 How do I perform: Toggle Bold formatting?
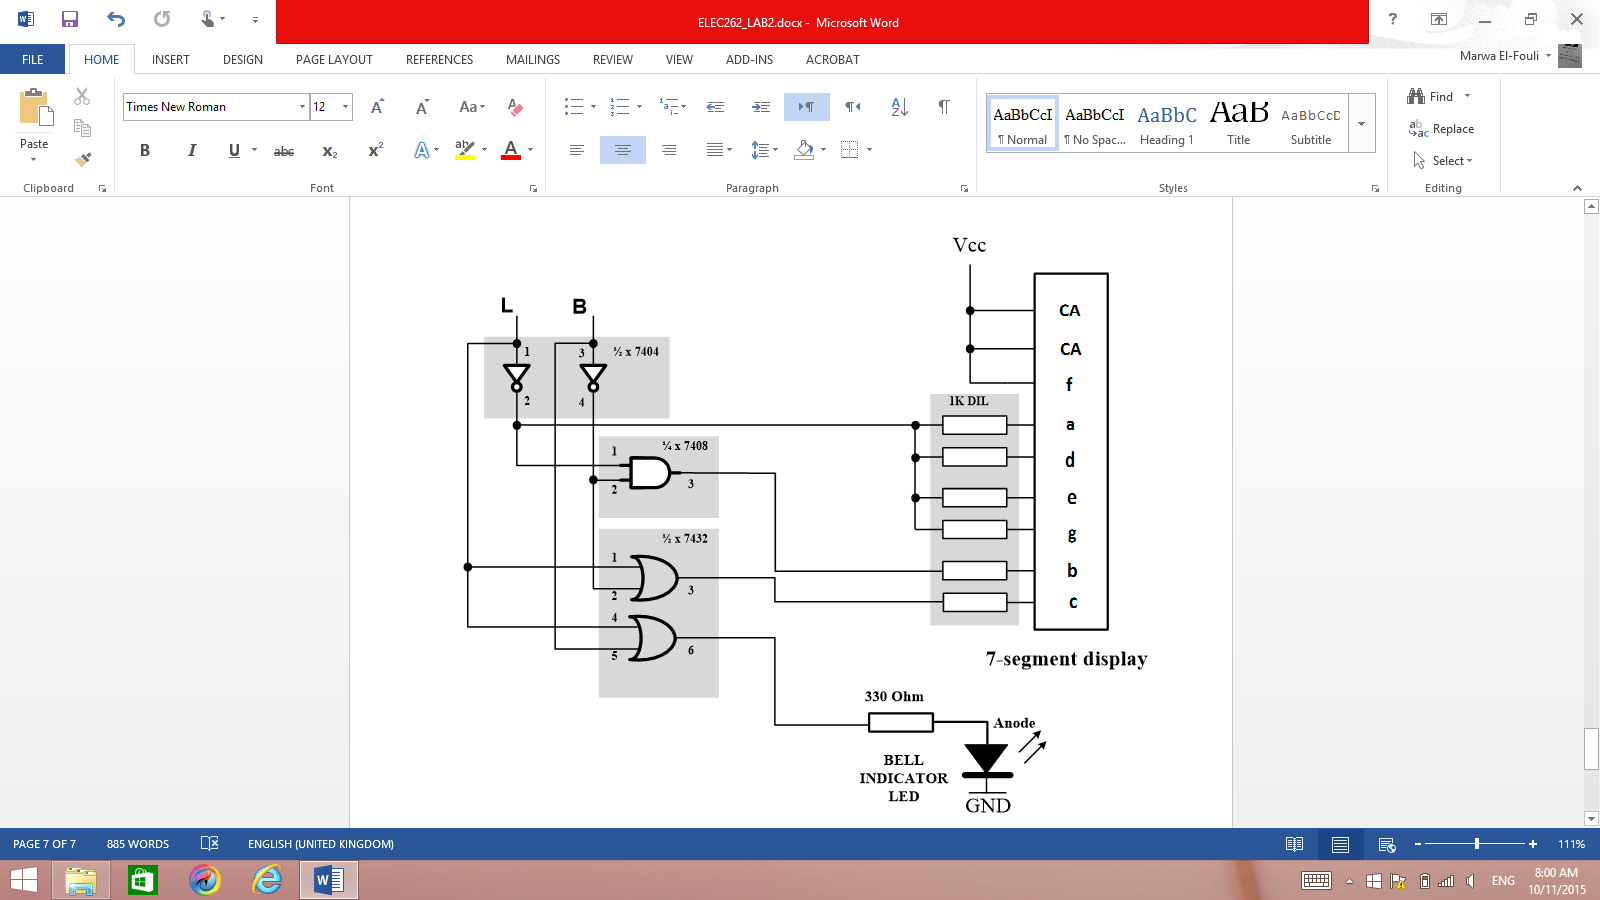point(144,150)
